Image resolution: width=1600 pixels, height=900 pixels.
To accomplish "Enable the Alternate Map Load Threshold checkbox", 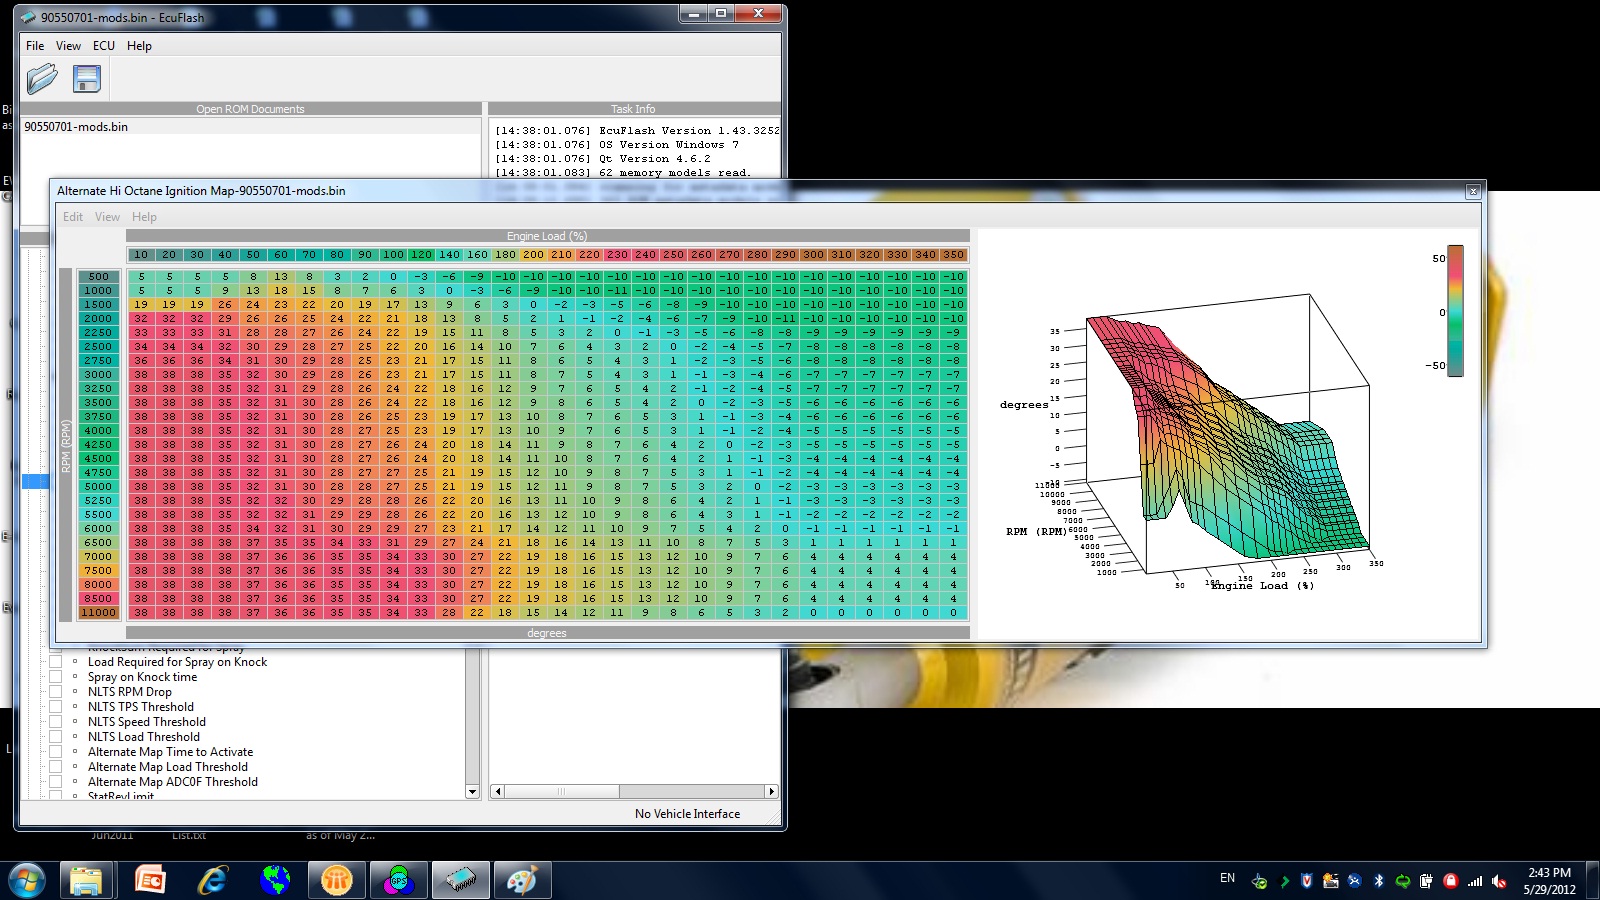I will 56,767.
